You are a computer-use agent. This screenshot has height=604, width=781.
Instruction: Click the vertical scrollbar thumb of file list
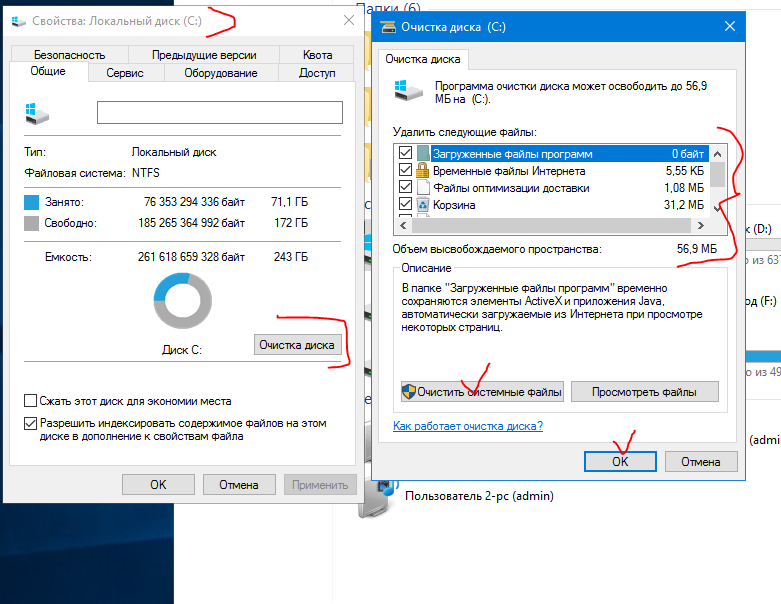click(x=717, y=174)
